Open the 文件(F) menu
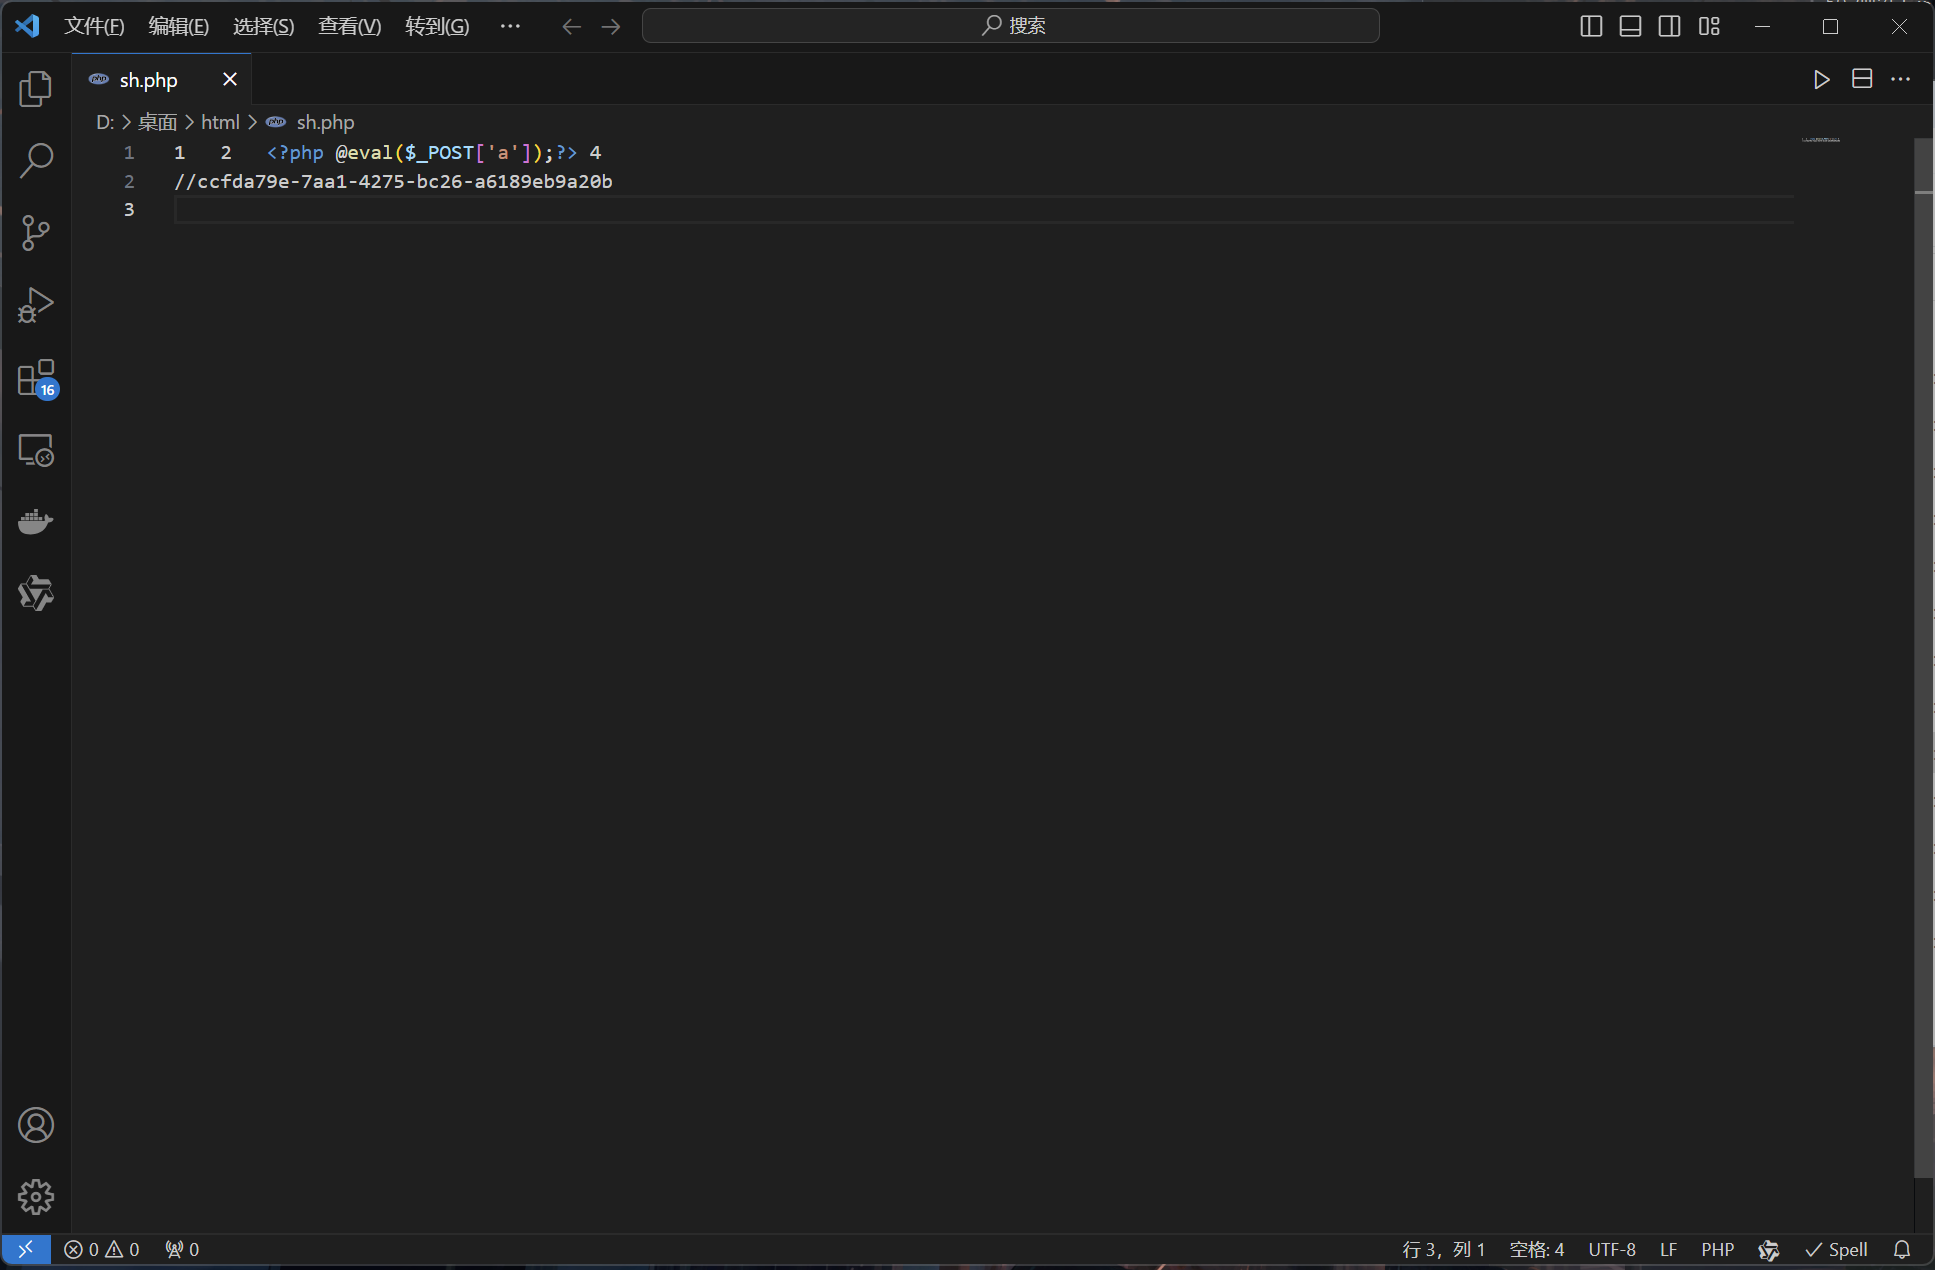Screen dimensions: 1935x1270 (x=94, y=26)
